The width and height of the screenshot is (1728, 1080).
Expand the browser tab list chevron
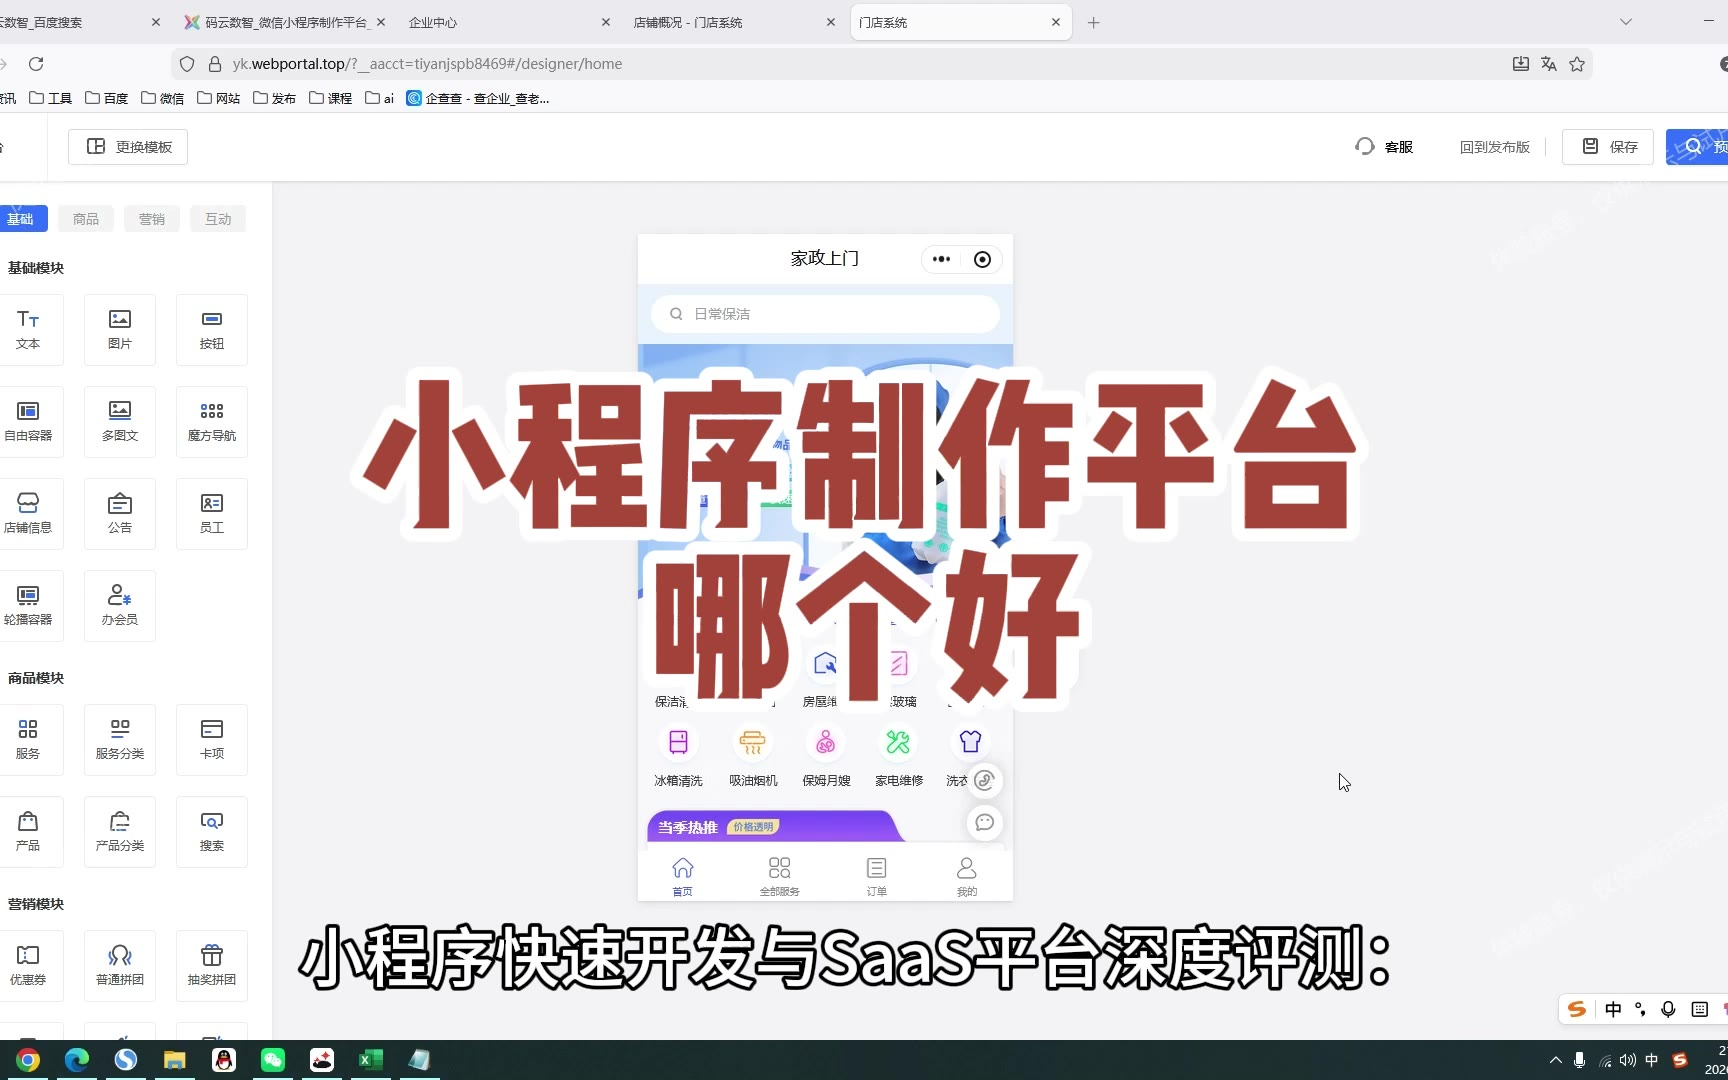point(1626,22)
